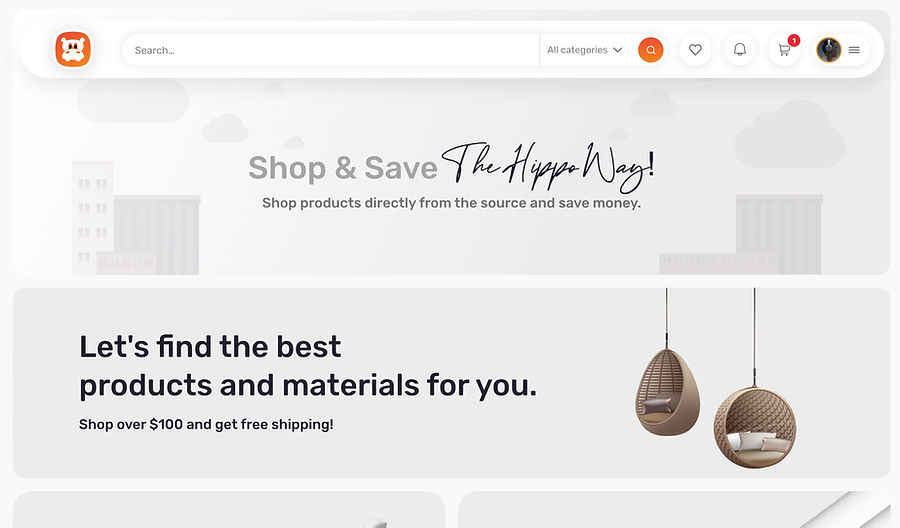Click the 'Shop over $100' free shipping text
This screenshot has height=528, width=900.
coord(206,424)
